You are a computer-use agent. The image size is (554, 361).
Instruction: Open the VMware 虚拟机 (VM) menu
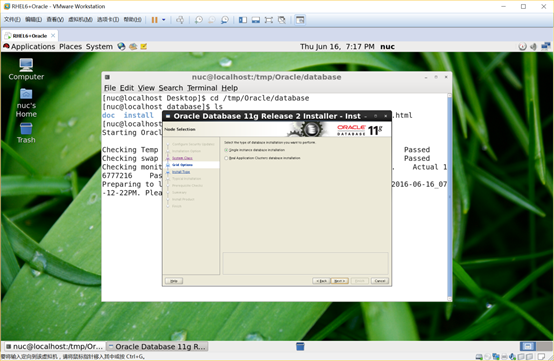point(80,19)
